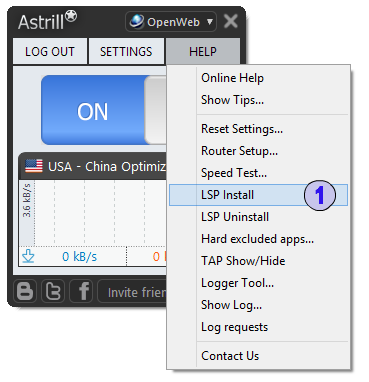Choose Log requests menu entry

pos(258,327)
